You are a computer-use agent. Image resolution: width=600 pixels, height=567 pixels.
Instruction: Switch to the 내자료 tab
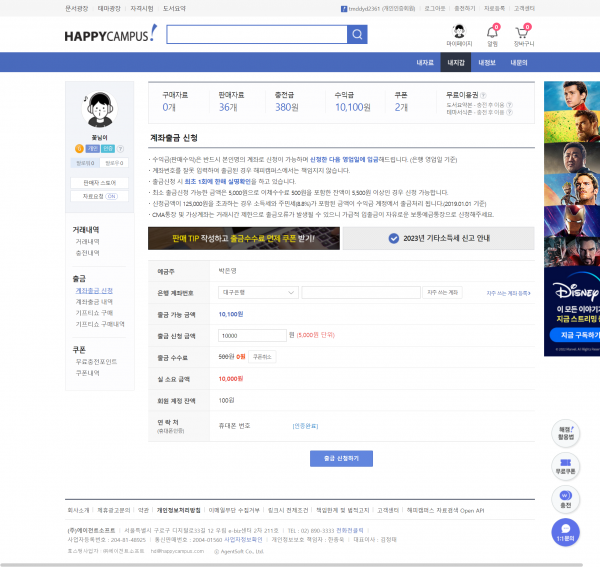(425, 62)
